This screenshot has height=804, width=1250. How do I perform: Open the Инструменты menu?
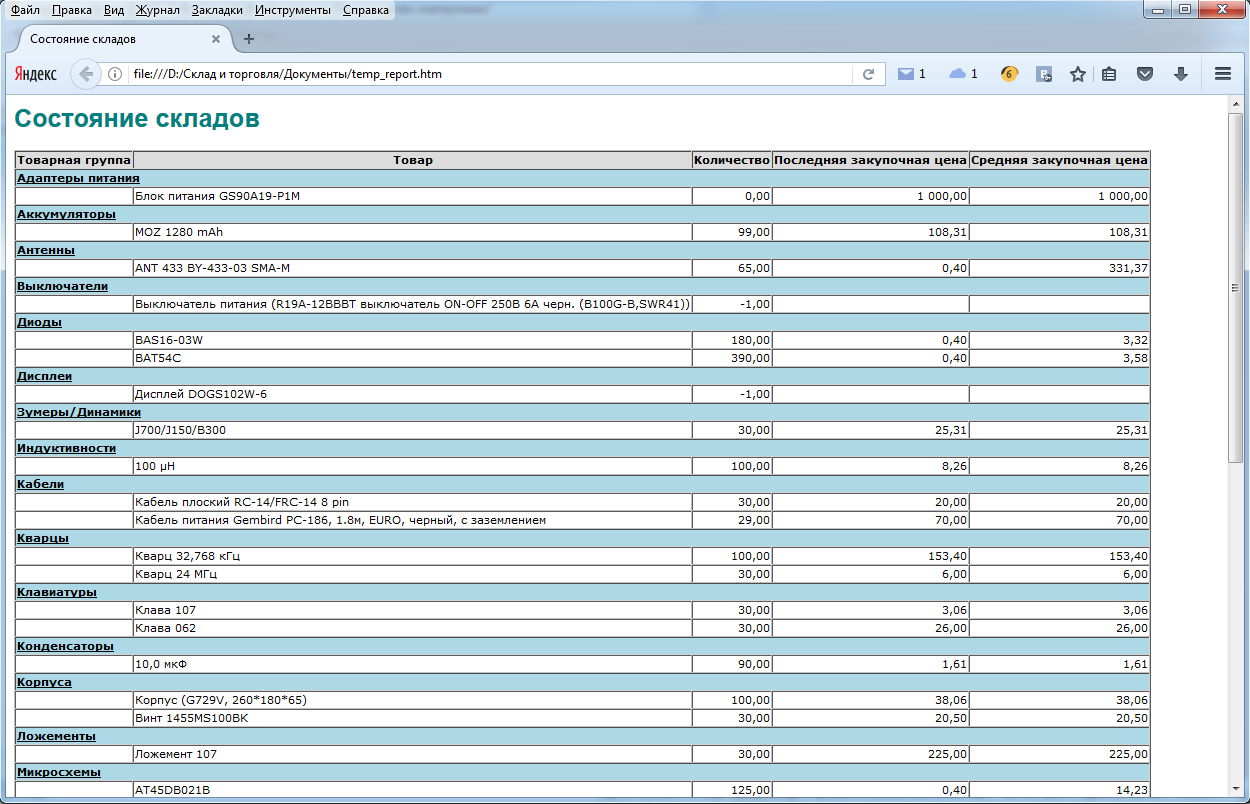tap(292, 10)
